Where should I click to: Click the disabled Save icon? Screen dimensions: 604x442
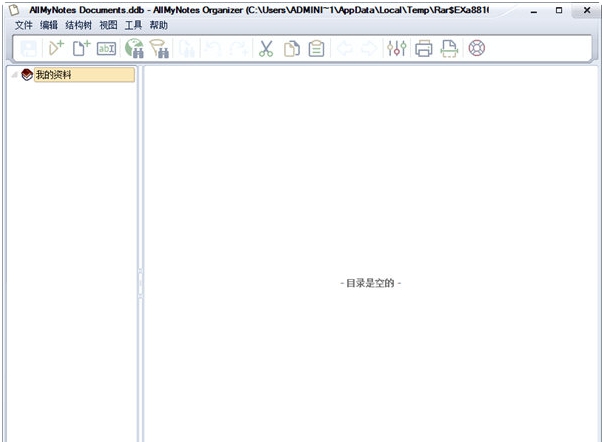pyautogui.click(x=29, y=49)
